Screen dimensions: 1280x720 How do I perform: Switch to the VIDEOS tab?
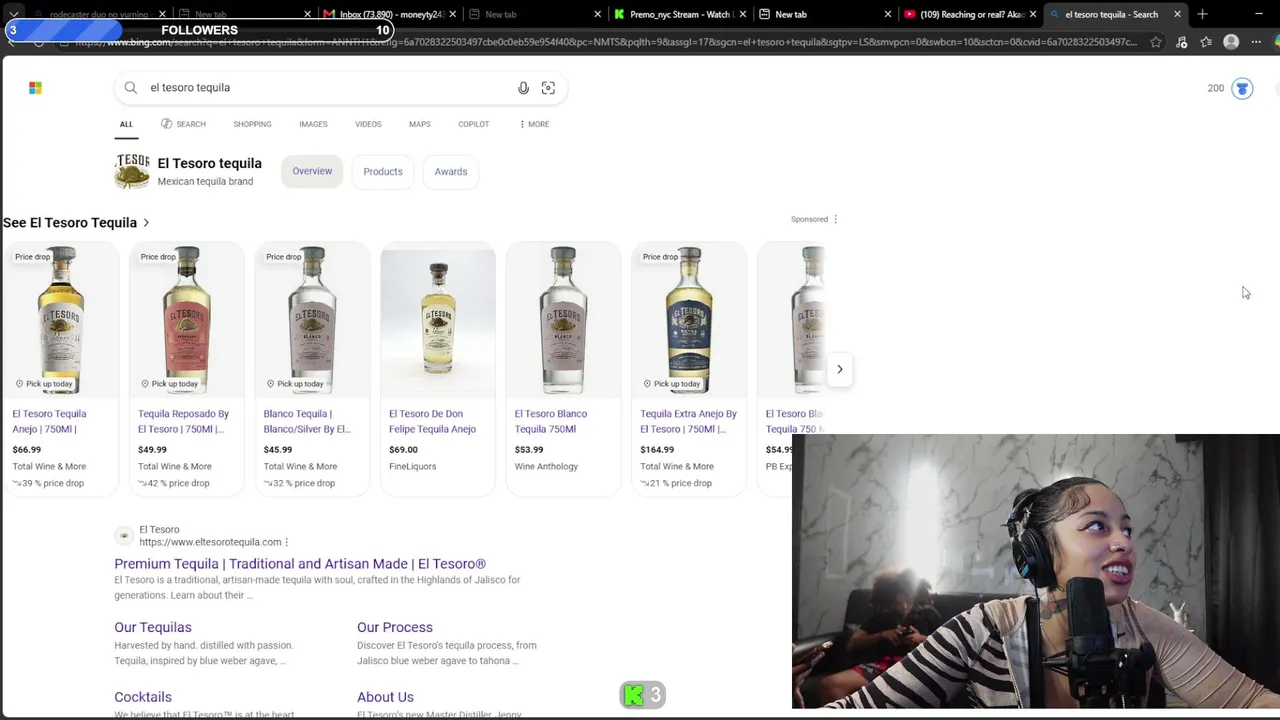click(x=368, y=124)
